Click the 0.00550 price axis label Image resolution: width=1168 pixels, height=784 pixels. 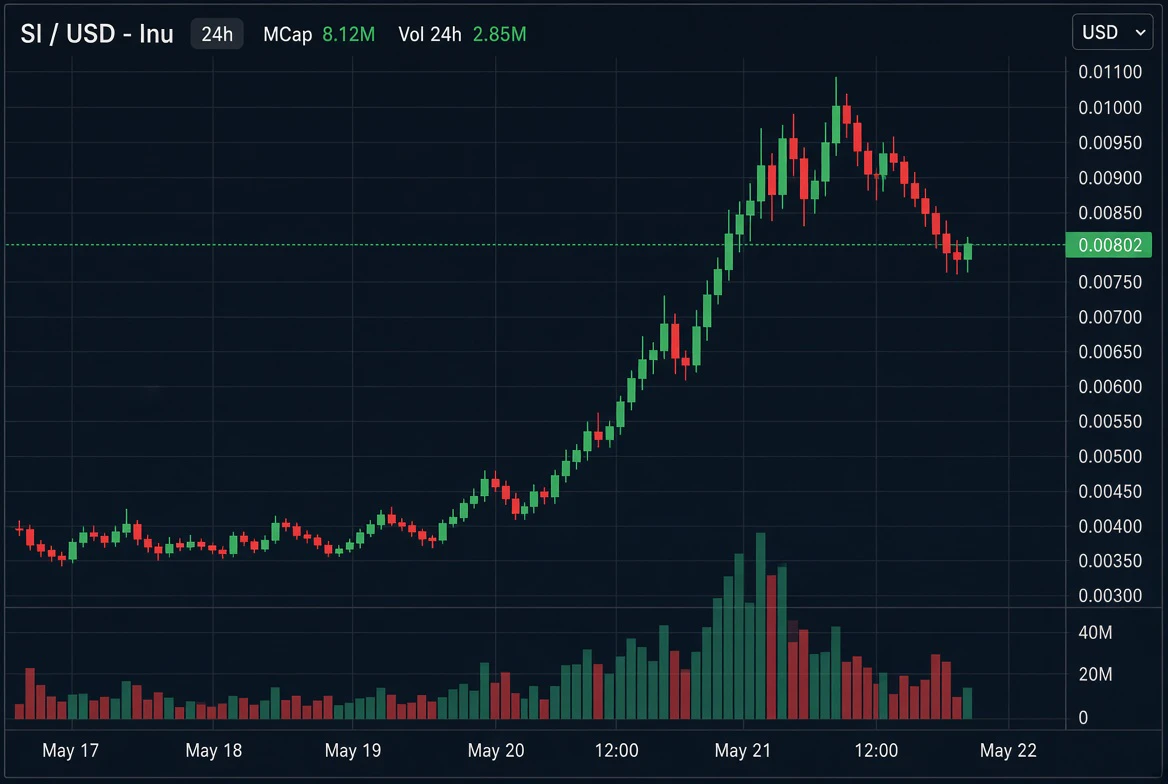coord(1110,421)
